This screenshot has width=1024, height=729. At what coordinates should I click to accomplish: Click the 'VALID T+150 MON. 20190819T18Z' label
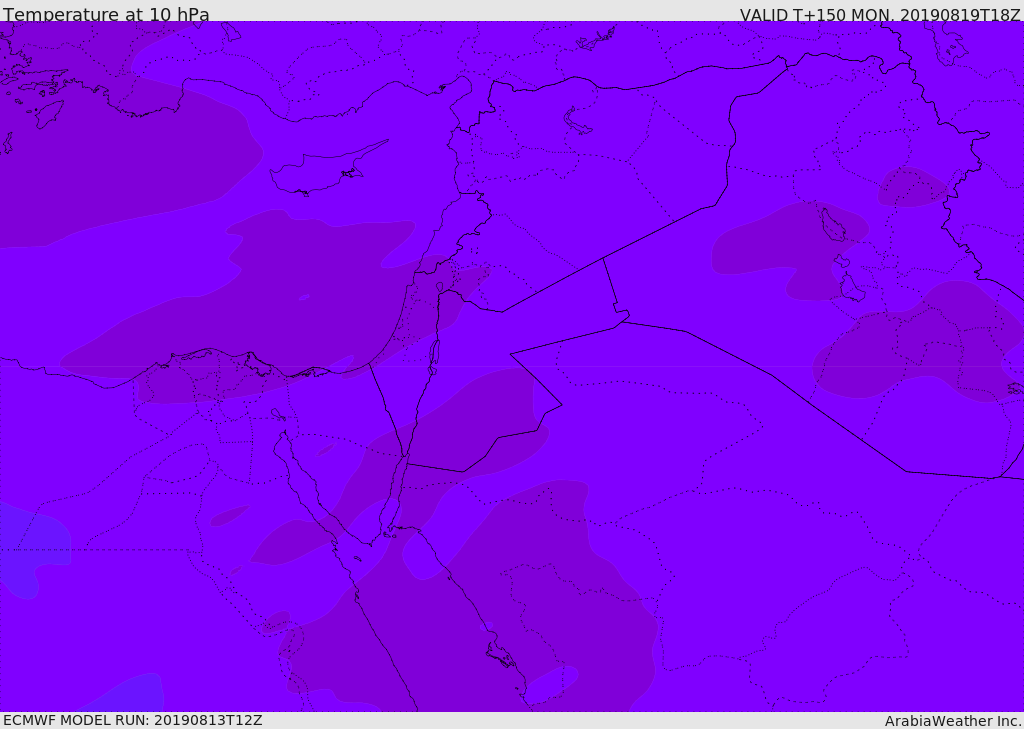click(880, 14)
